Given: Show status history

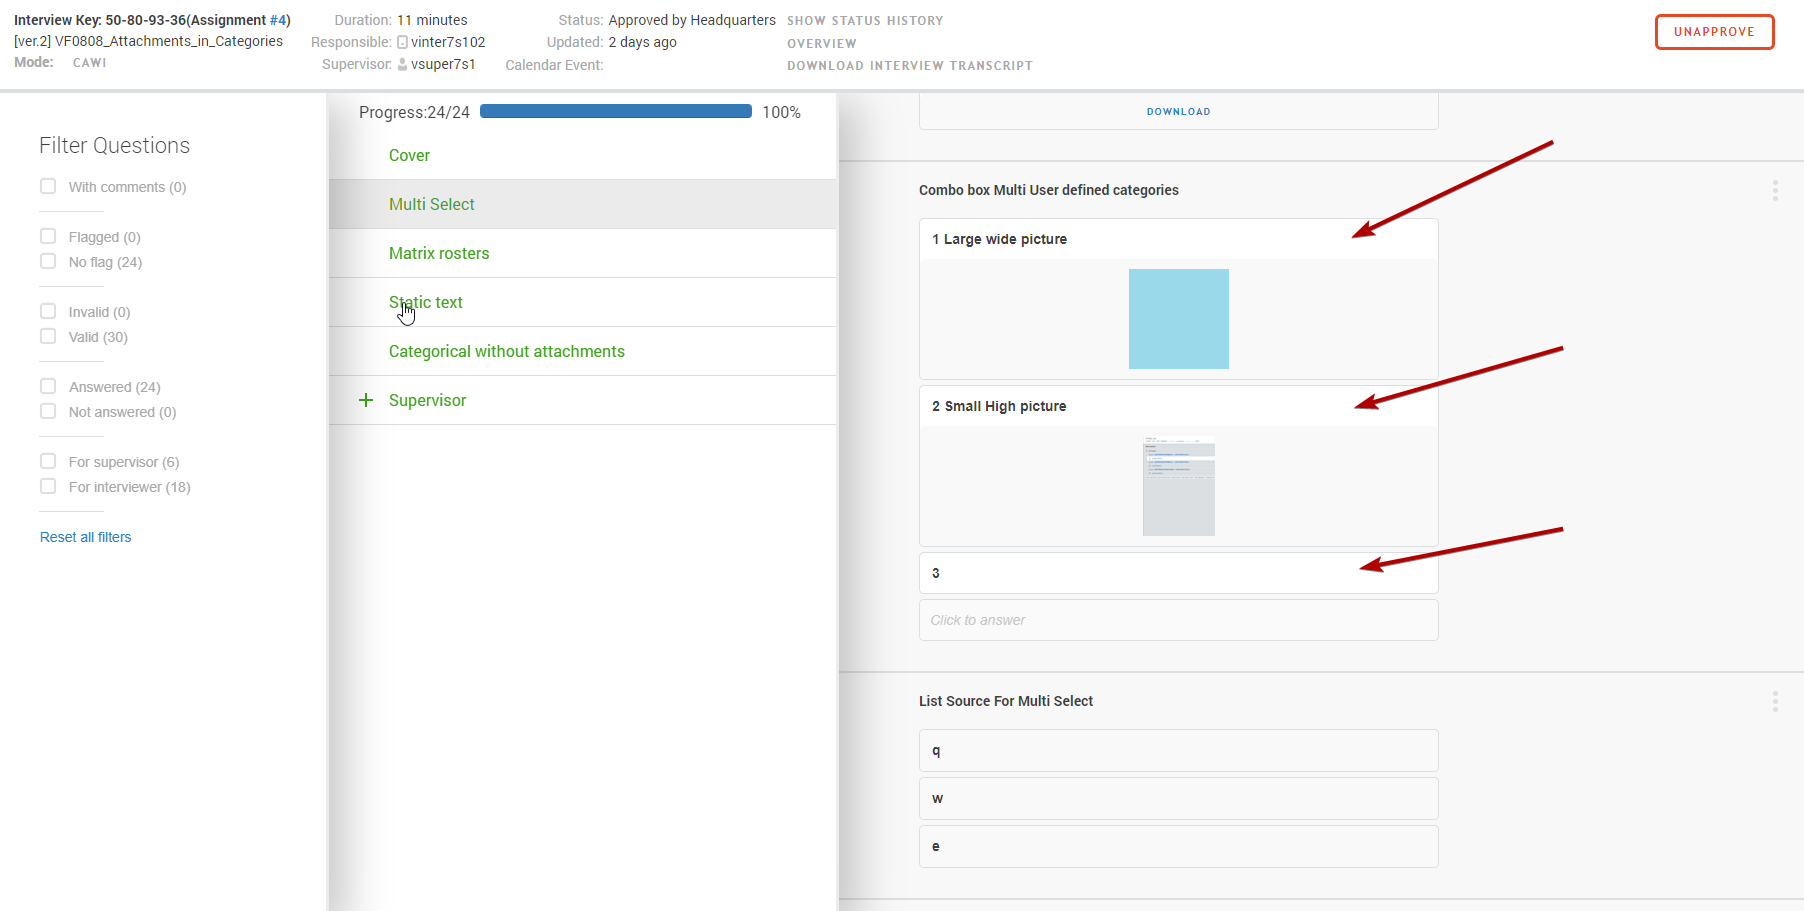Looking at the screenshot, I should pyautogui.click(x=865, y=20).
